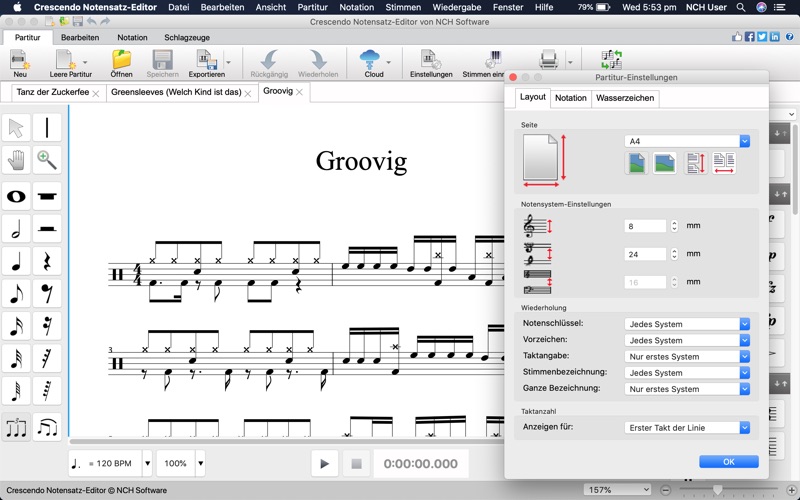Click the triplet tuplet tool
The height and width of the screenshot is (500, 800).
(x=16, y=427)
